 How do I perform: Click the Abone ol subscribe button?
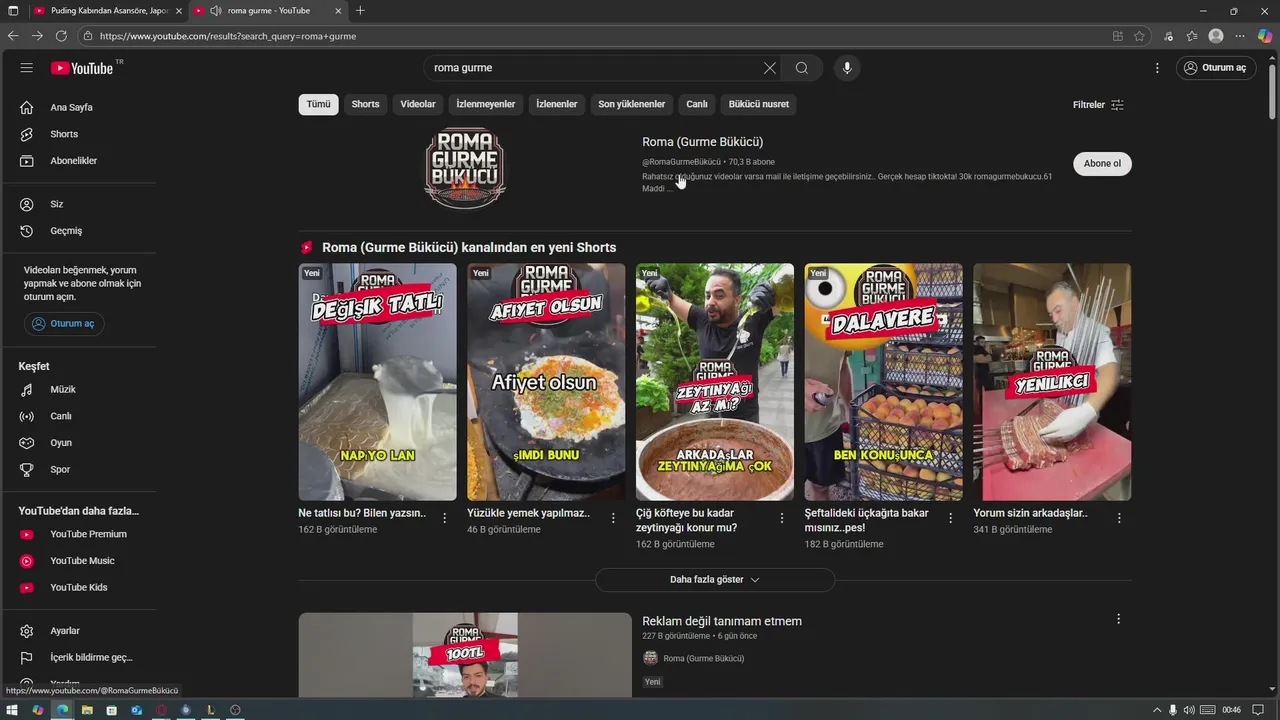pos(1102,164)
